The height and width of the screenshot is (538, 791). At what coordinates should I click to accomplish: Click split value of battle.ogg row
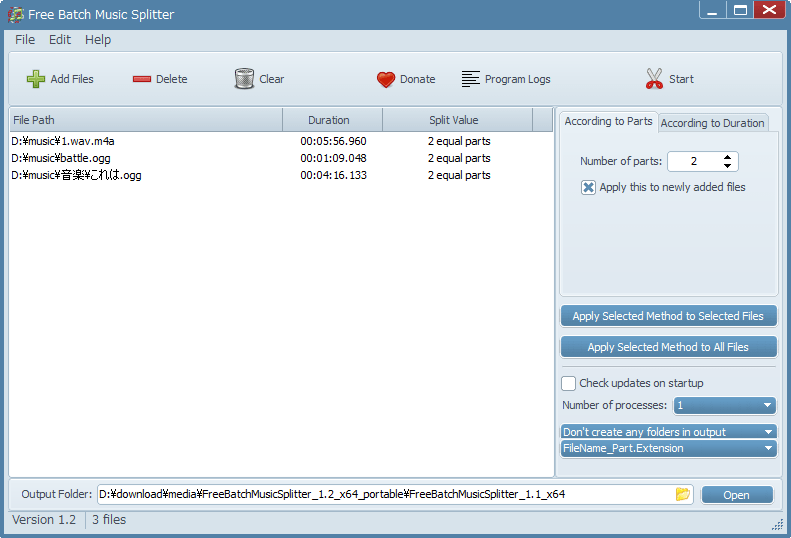(459, 158)
